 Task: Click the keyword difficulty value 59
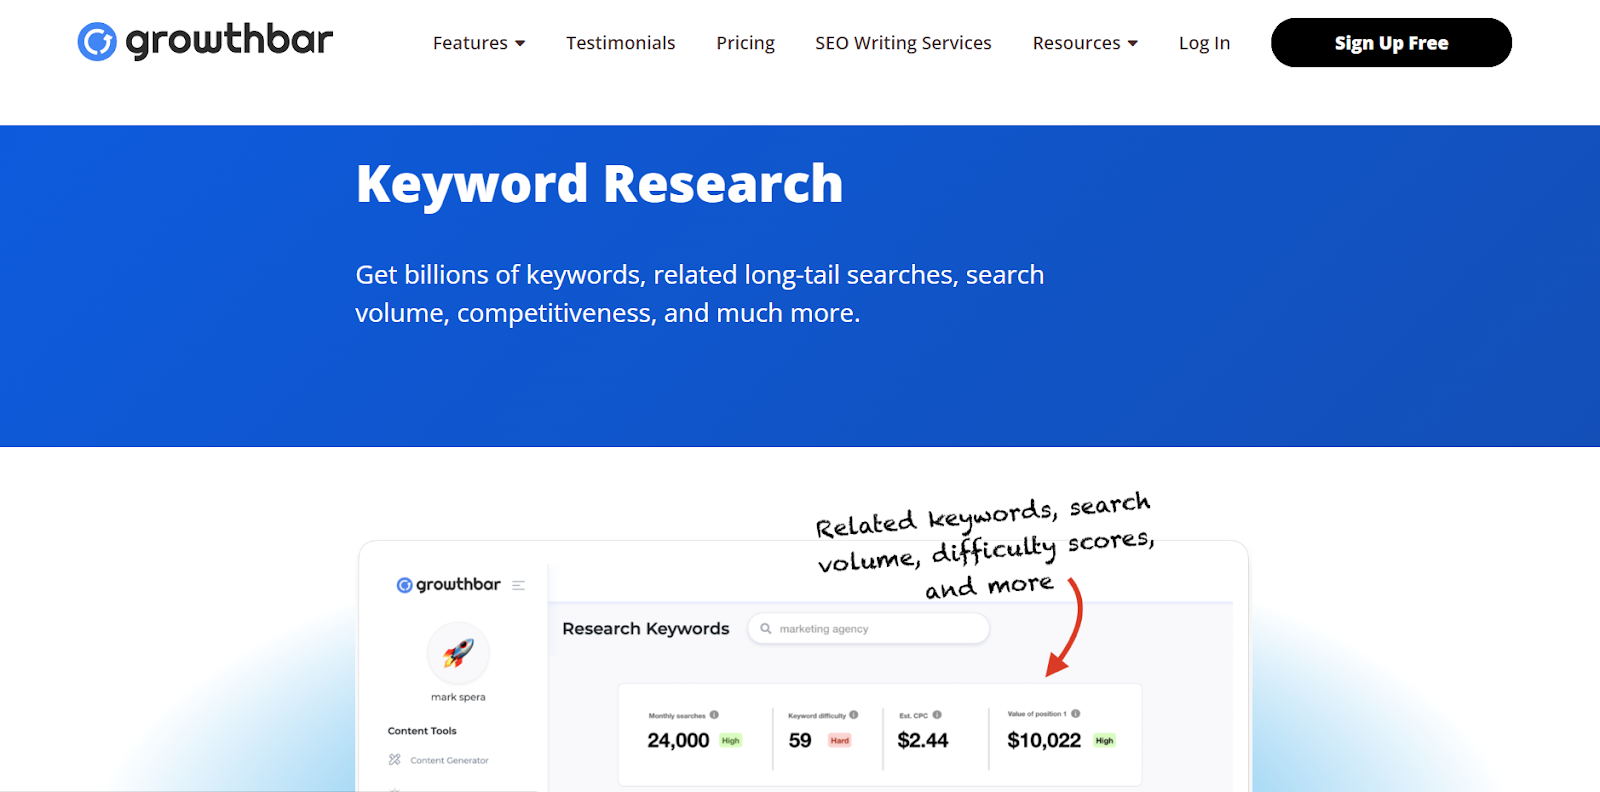pyautogui.click(x=800, y=741)
